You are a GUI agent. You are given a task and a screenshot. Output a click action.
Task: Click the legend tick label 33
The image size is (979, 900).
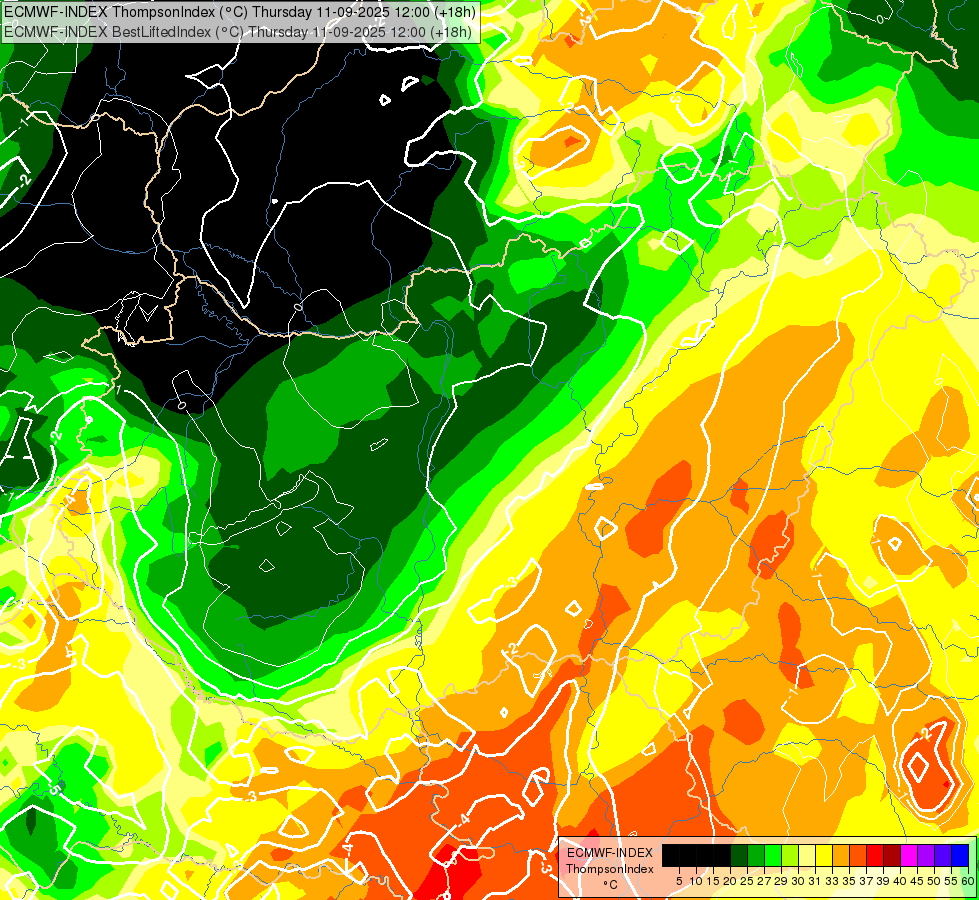832,881
